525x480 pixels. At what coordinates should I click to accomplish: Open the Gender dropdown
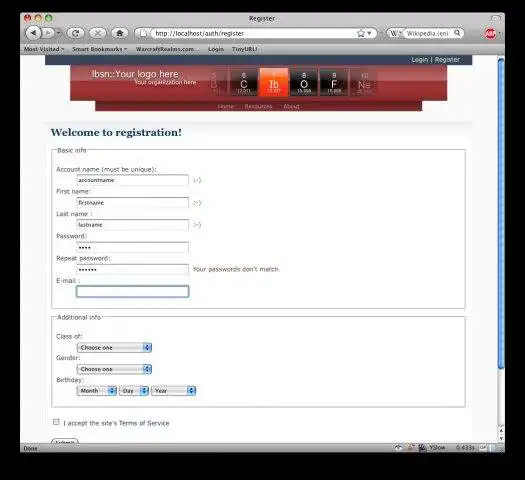point(114,369)
